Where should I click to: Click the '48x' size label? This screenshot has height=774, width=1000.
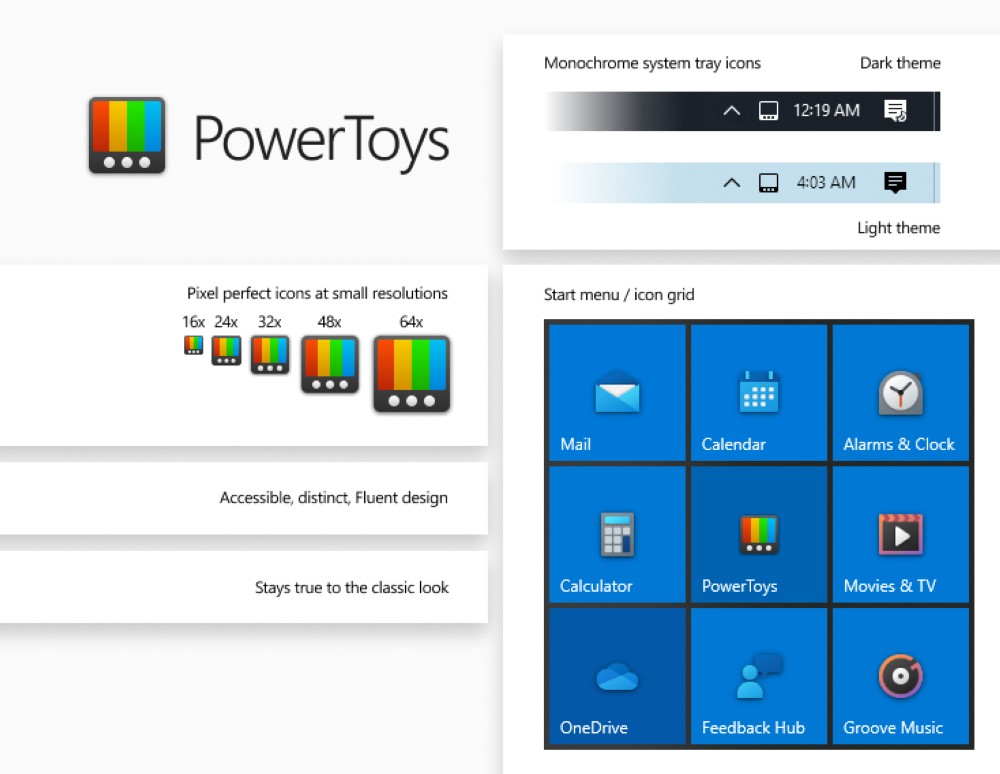pyautogui.click(x=329, y=321)
